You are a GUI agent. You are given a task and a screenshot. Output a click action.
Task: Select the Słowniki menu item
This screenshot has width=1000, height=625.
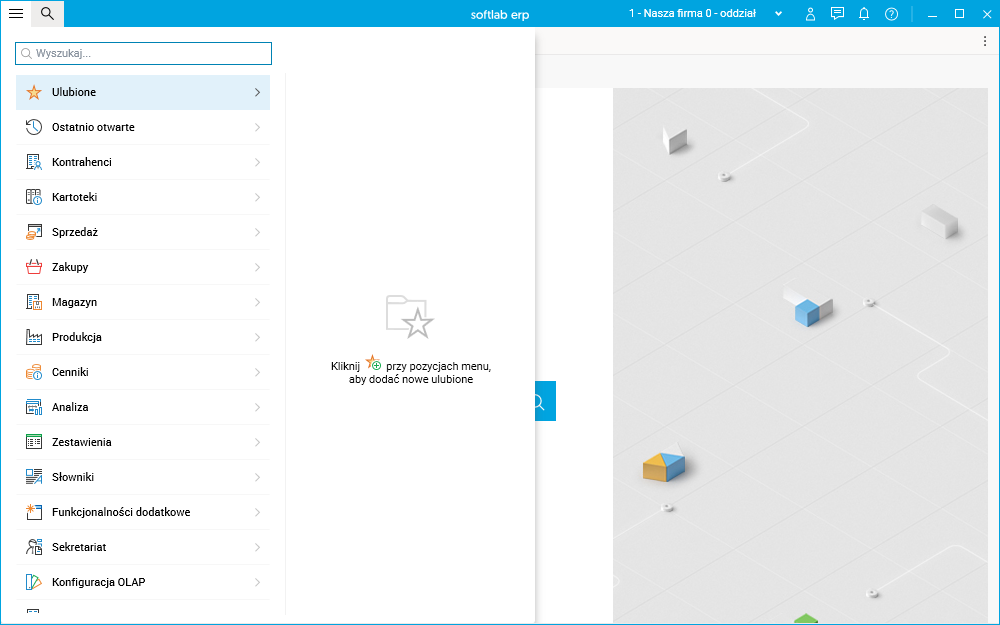tap(143, 478)
